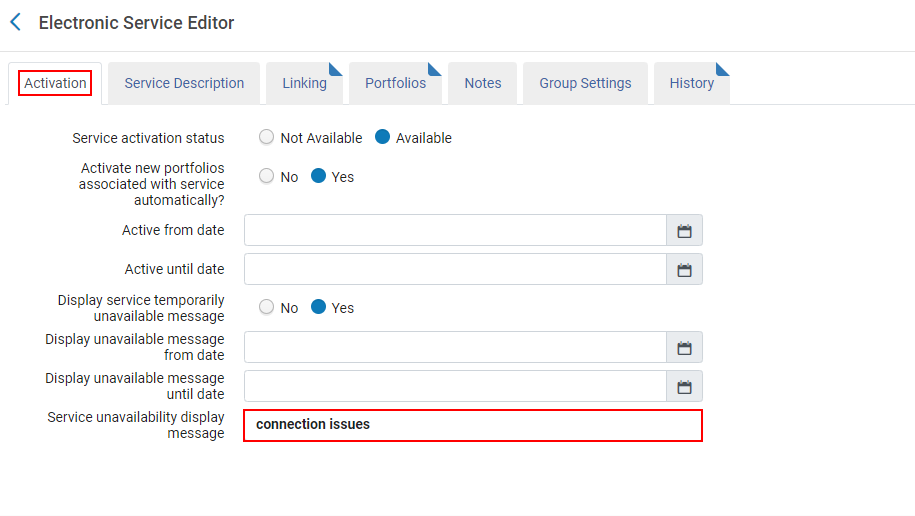915x516 pixels.
Task: Select the Activation tab
Action: click(x=55, y=83)
